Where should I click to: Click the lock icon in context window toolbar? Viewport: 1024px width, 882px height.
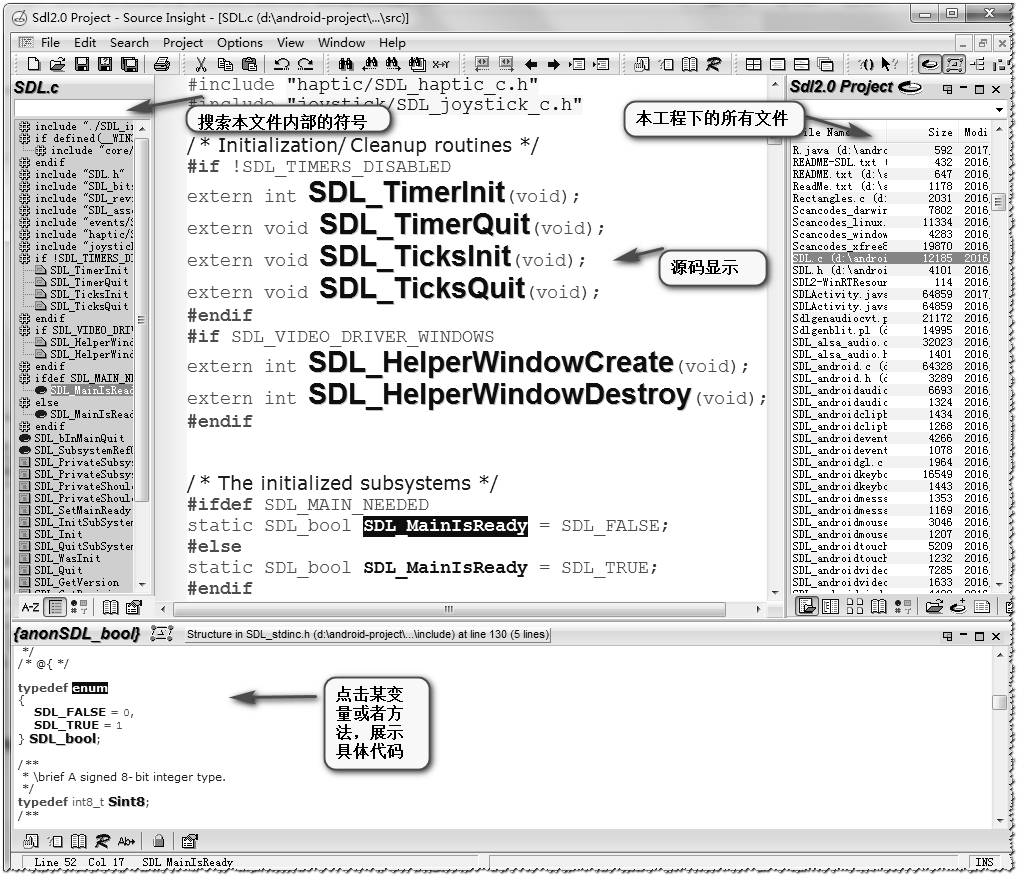(x=158, y=841)
